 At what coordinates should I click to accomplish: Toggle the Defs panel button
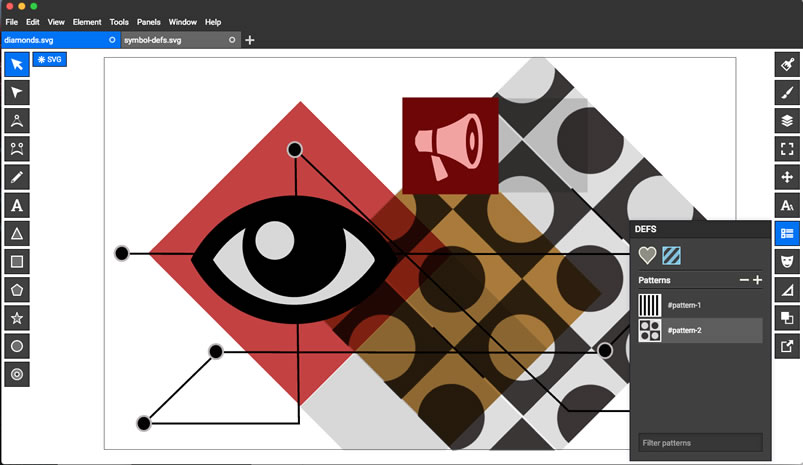click(787, 233)
